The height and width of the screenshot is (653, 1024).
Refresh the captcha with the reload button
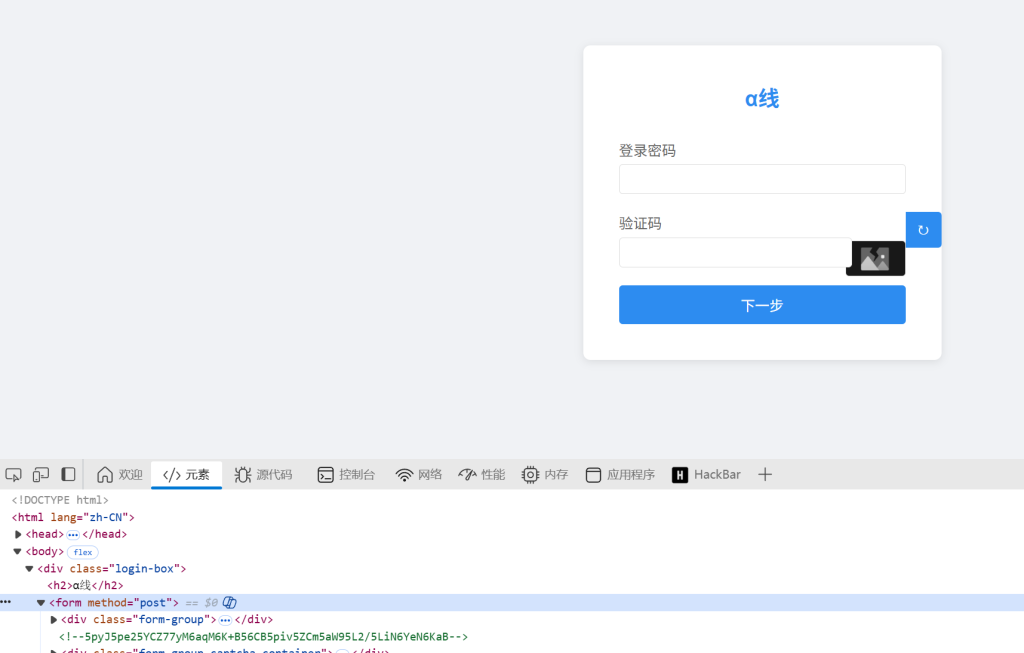[923, 230]
